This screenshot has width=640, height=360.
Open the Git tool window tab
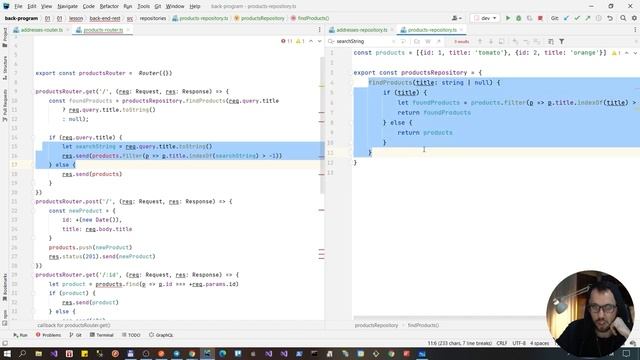click(76, 335)
